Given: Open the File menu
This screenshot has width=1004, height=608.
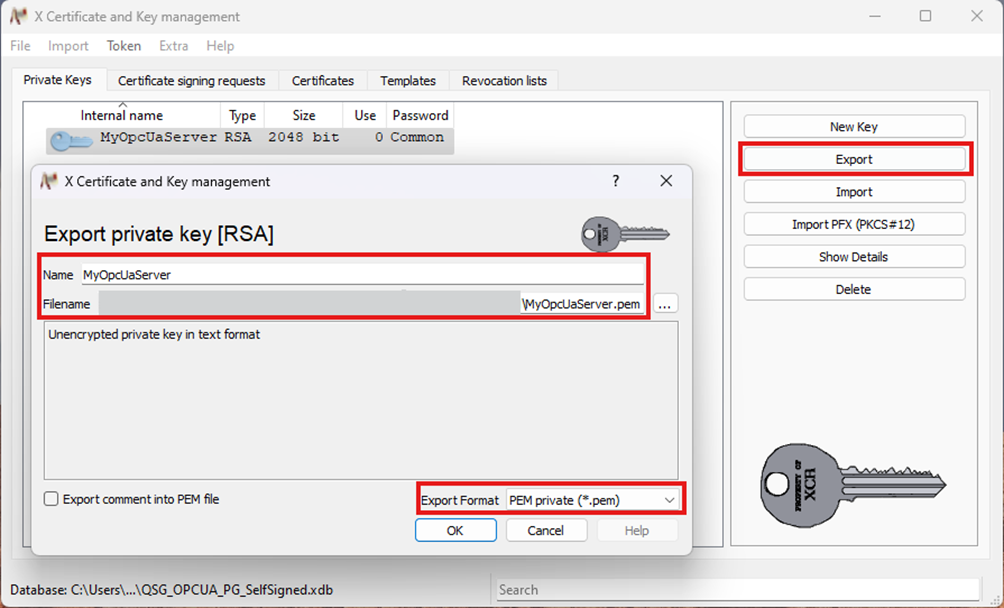Looking at the screenshot, I should (20, 46).
